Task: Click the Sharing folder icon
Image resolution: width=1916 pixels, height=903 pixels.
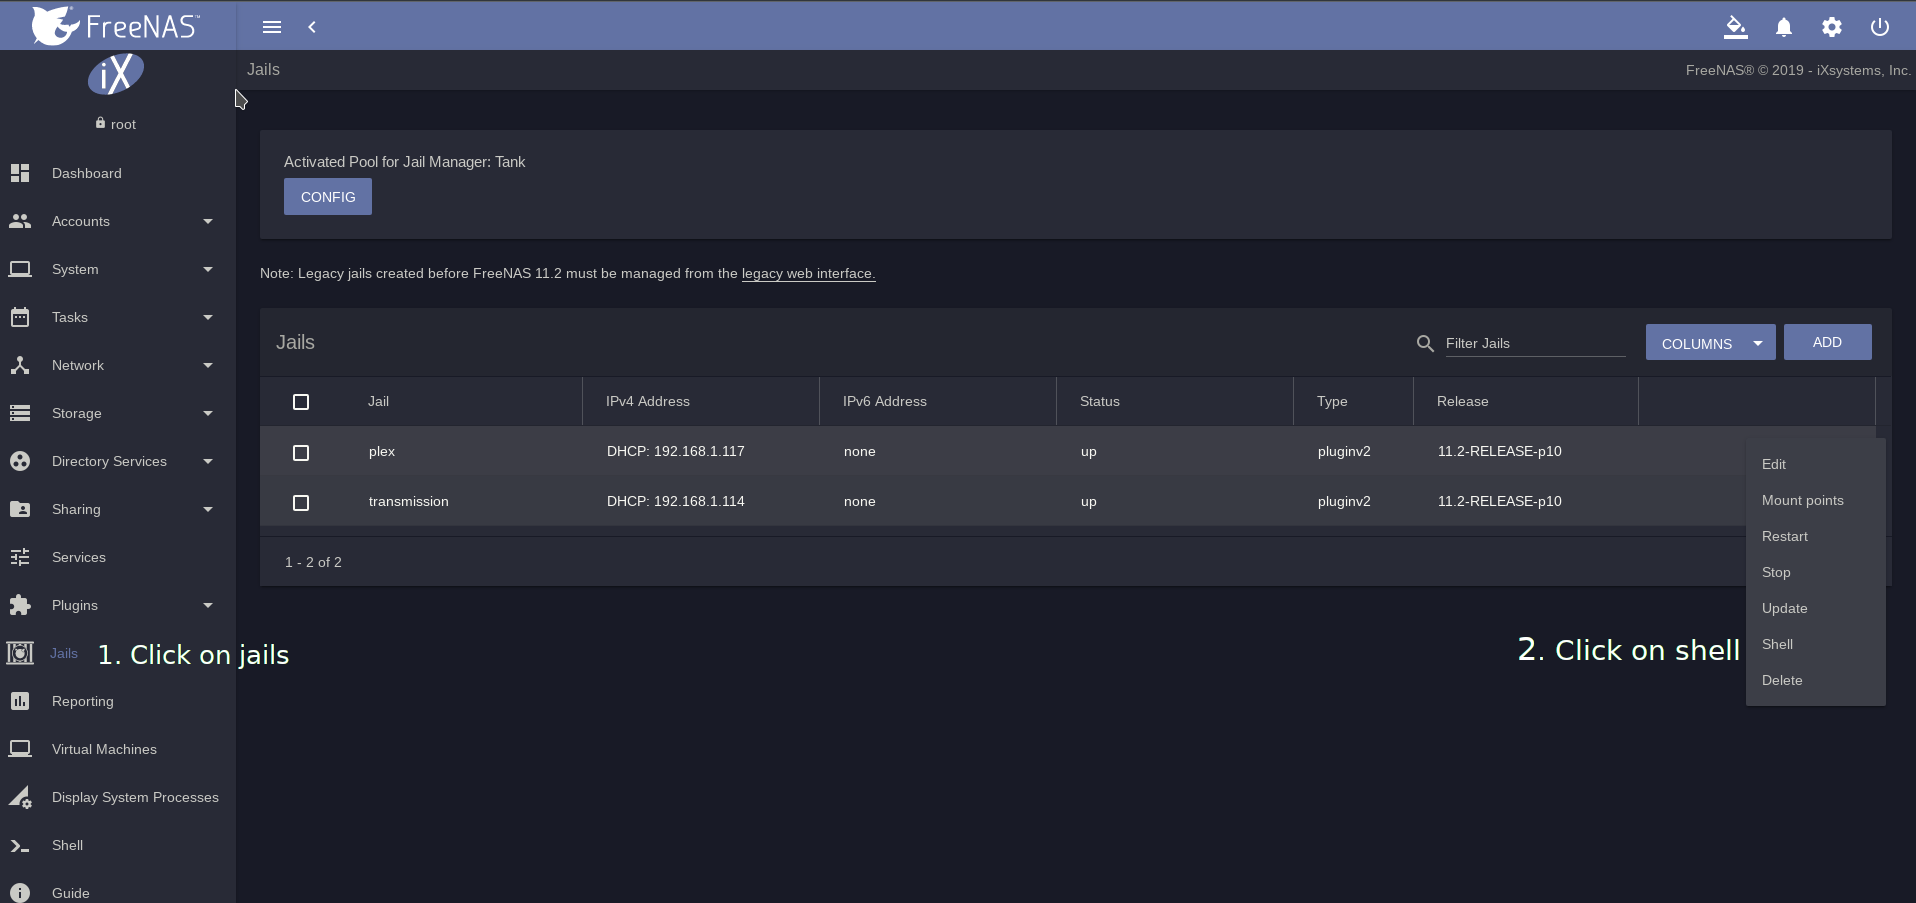Action: 20,509
